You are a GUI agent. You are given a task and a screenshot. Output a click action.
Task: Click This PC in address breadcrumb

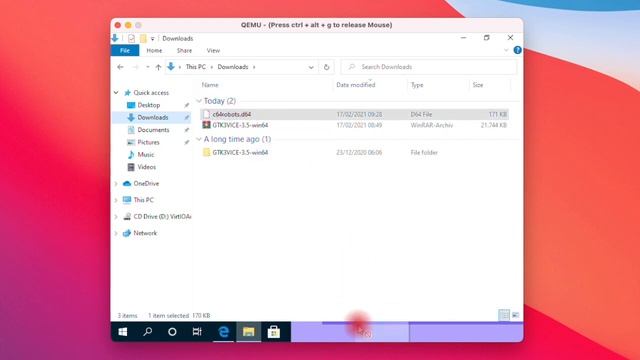[x=196, y=67]
